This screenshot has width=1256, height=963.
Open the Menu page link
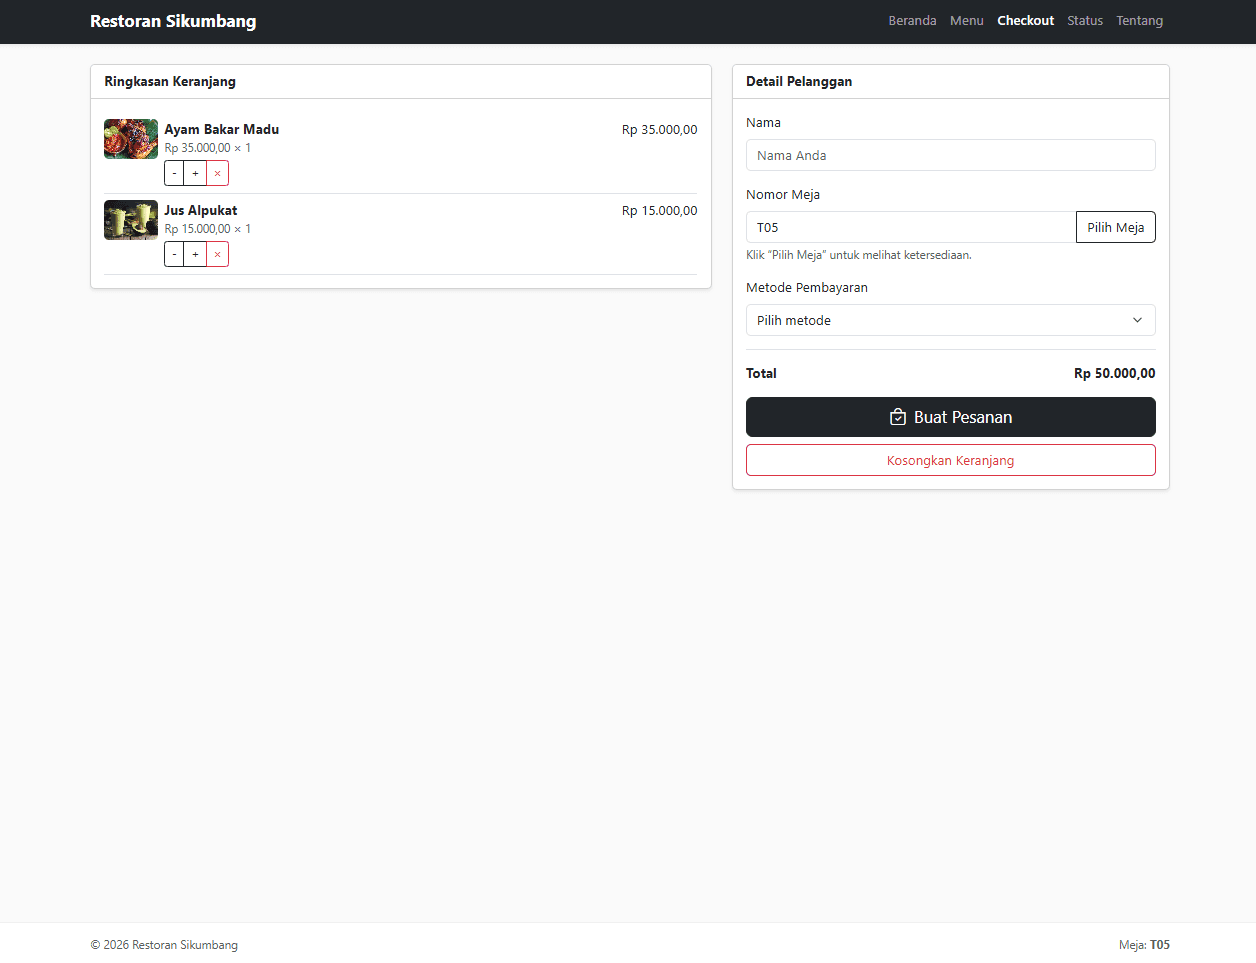pos(966,21)
